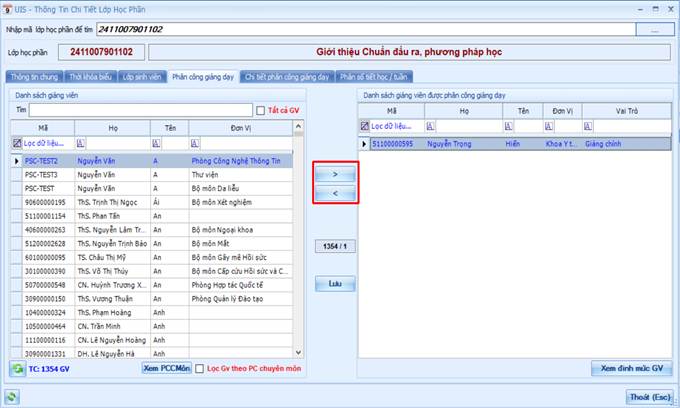Open the Chi tiết phân công giảng dạy tab
Image resolution: width=680 pixels, height=408 pixels.
point(287,77)
